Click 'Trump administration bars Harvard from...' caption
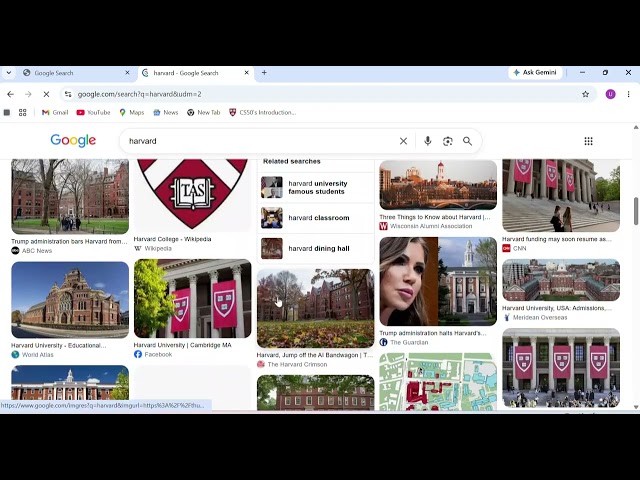Screen dimensions: 640x480 click(69, 242)
